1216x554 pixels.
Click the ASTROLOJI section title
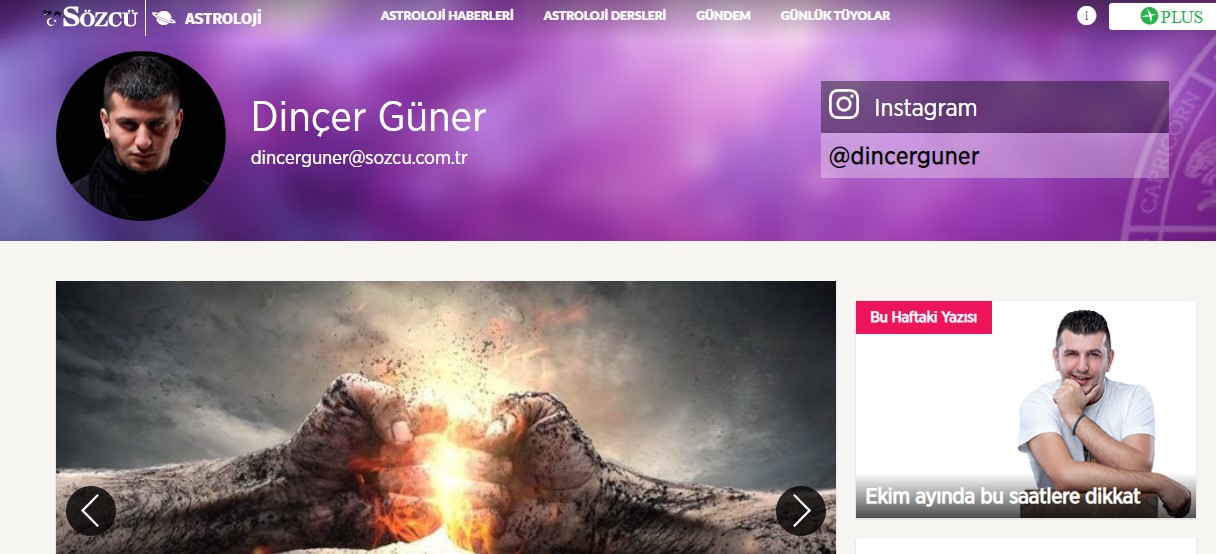pyautogui.click(x=223, y=17)
